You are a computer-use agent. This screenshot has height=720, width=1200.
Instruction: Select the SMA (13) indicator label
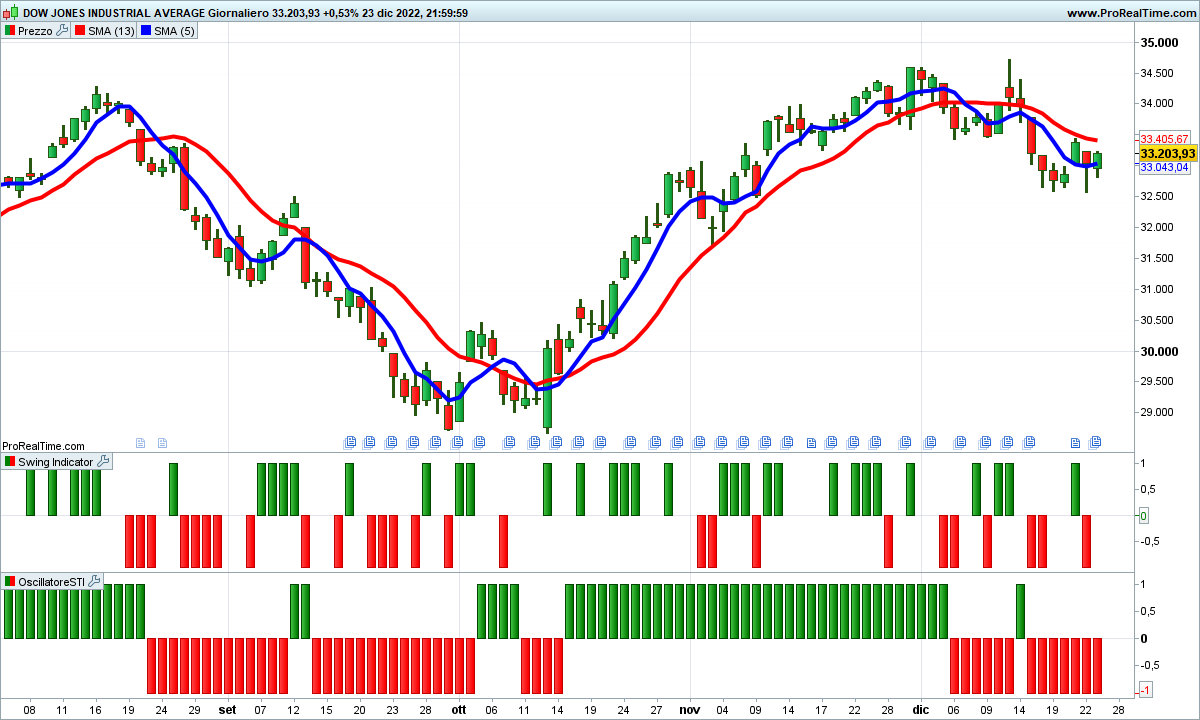[111, 31]
